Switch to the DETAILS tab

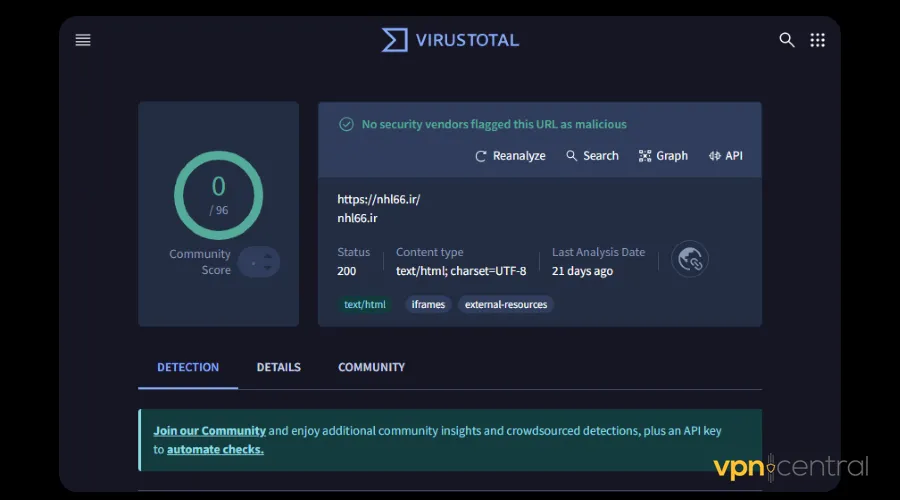pyautogui.click(x=278, y=367)
